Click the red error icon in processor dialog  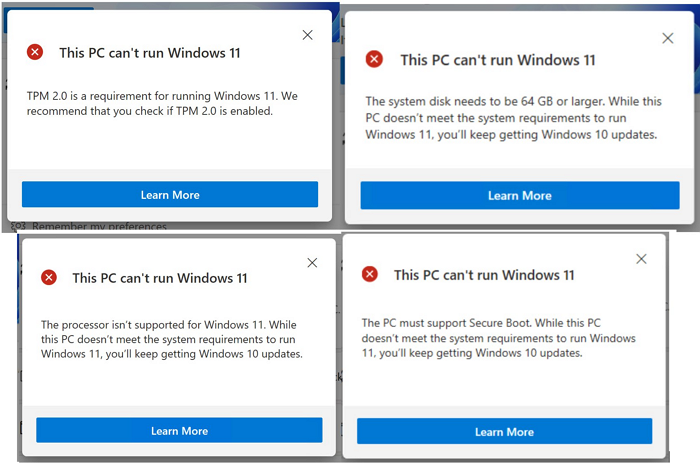point(48,277)
